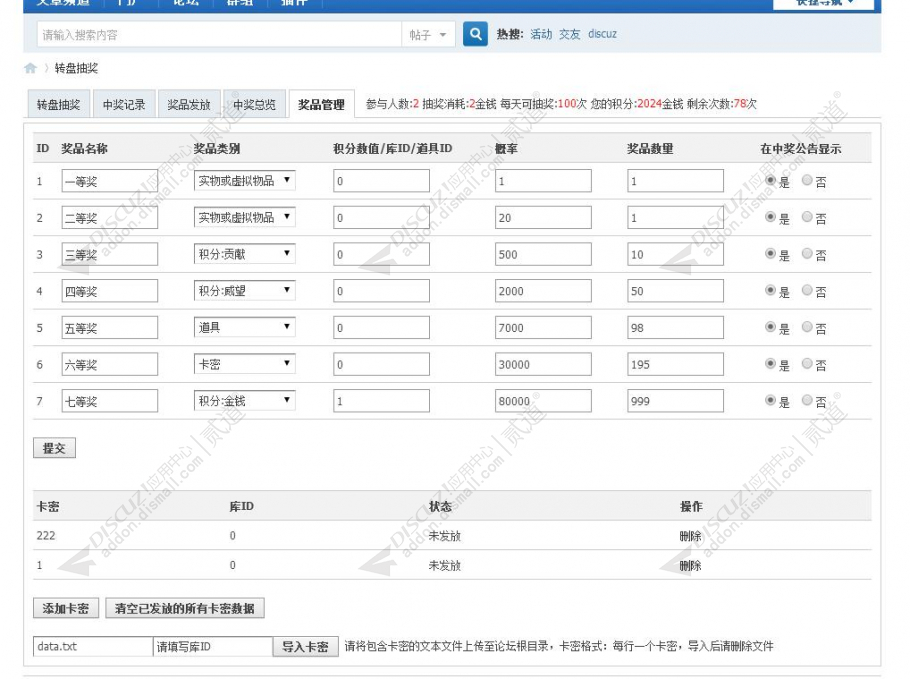Open the 卡密 dropdown for 六等奖
Screen dimensions: 910x679
click(244, 364)
